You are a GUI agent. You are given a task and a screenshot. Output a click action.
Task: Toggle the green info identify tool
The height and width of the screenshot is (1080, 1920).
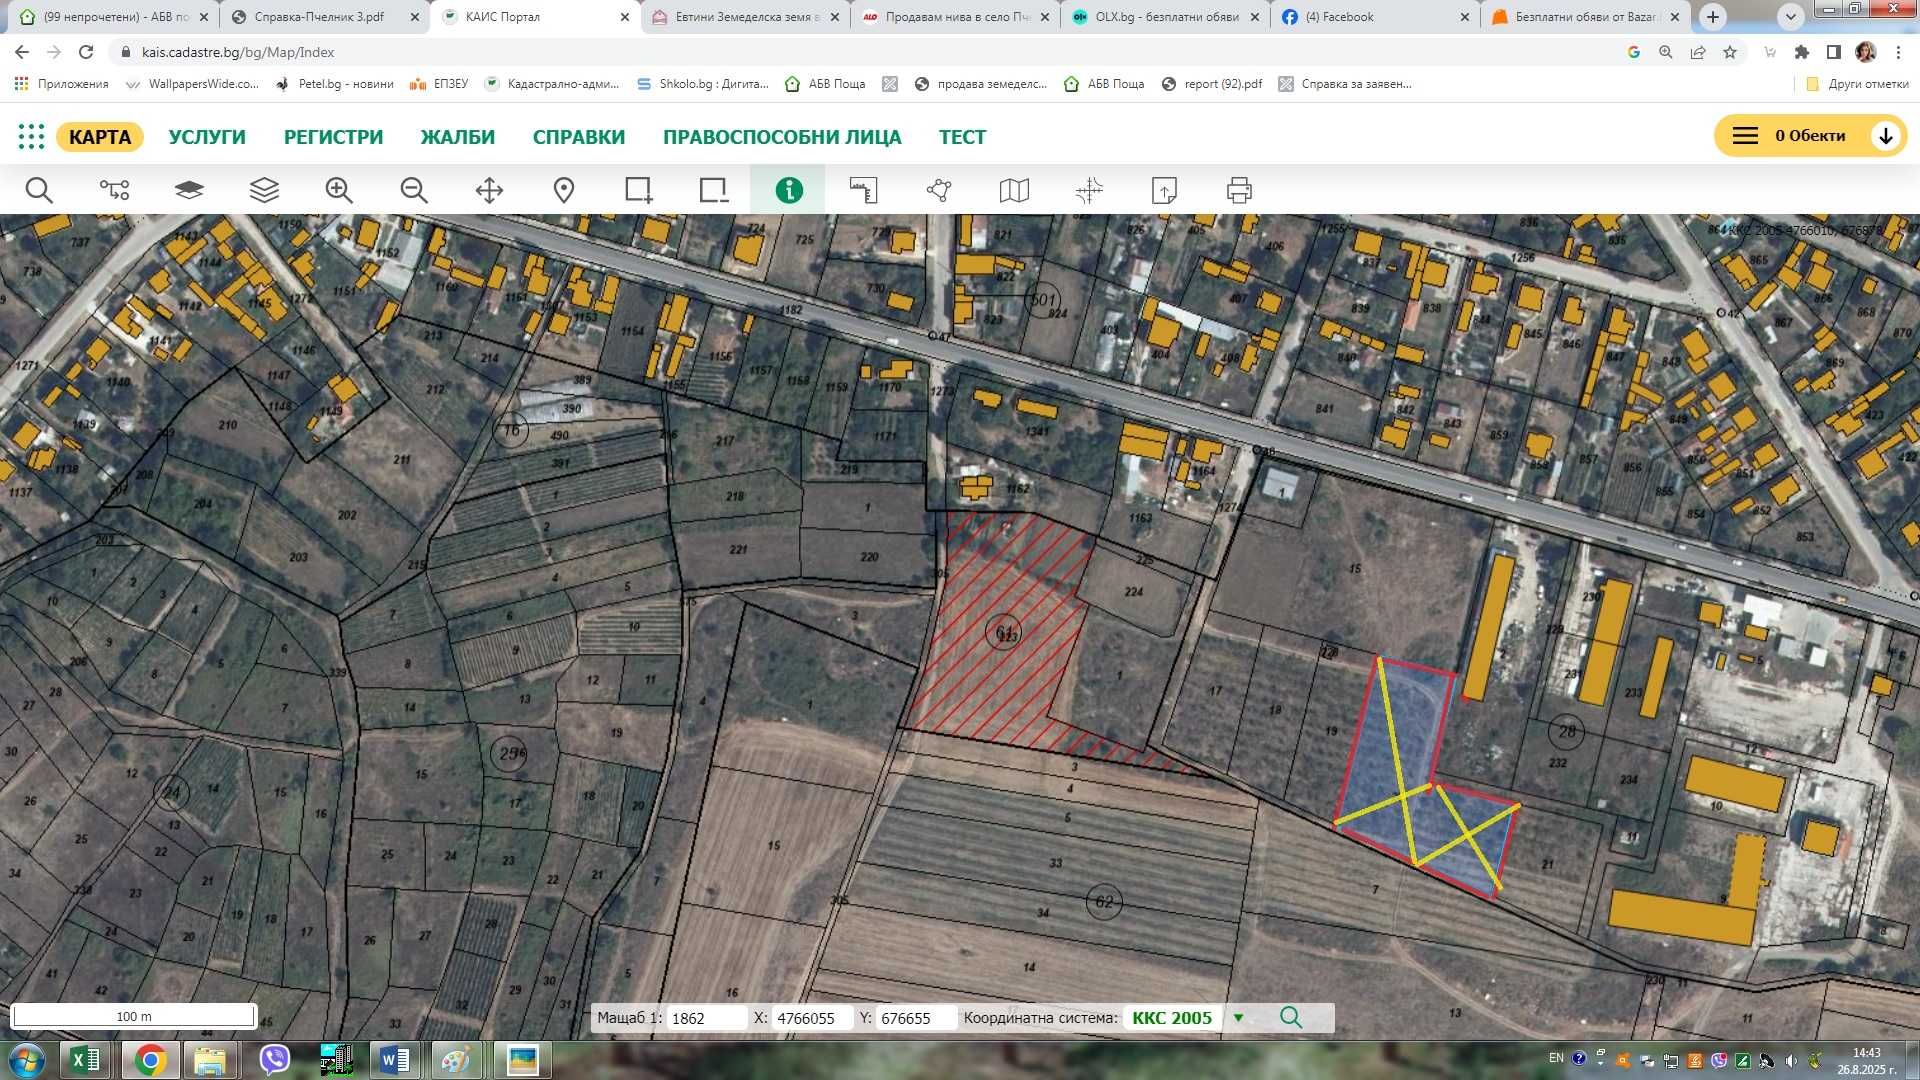[x=789, y=190]
